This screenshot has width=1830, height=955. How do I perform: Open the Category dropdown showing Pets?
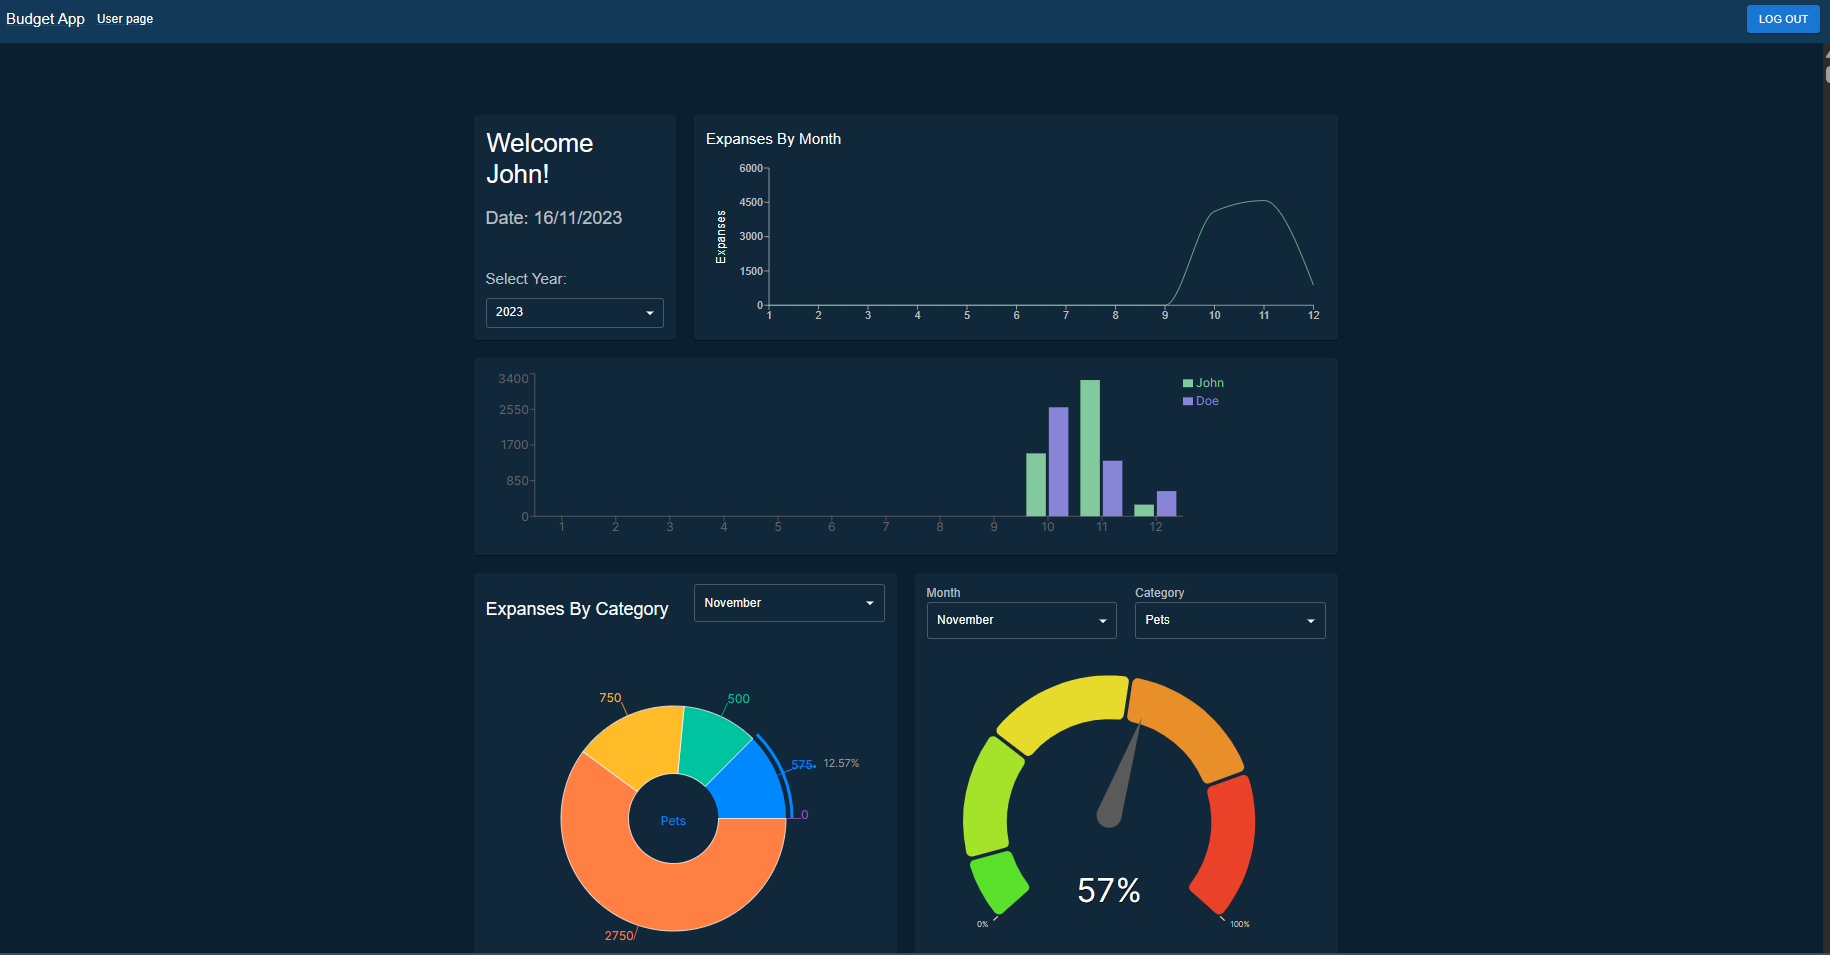(1230, 620)
